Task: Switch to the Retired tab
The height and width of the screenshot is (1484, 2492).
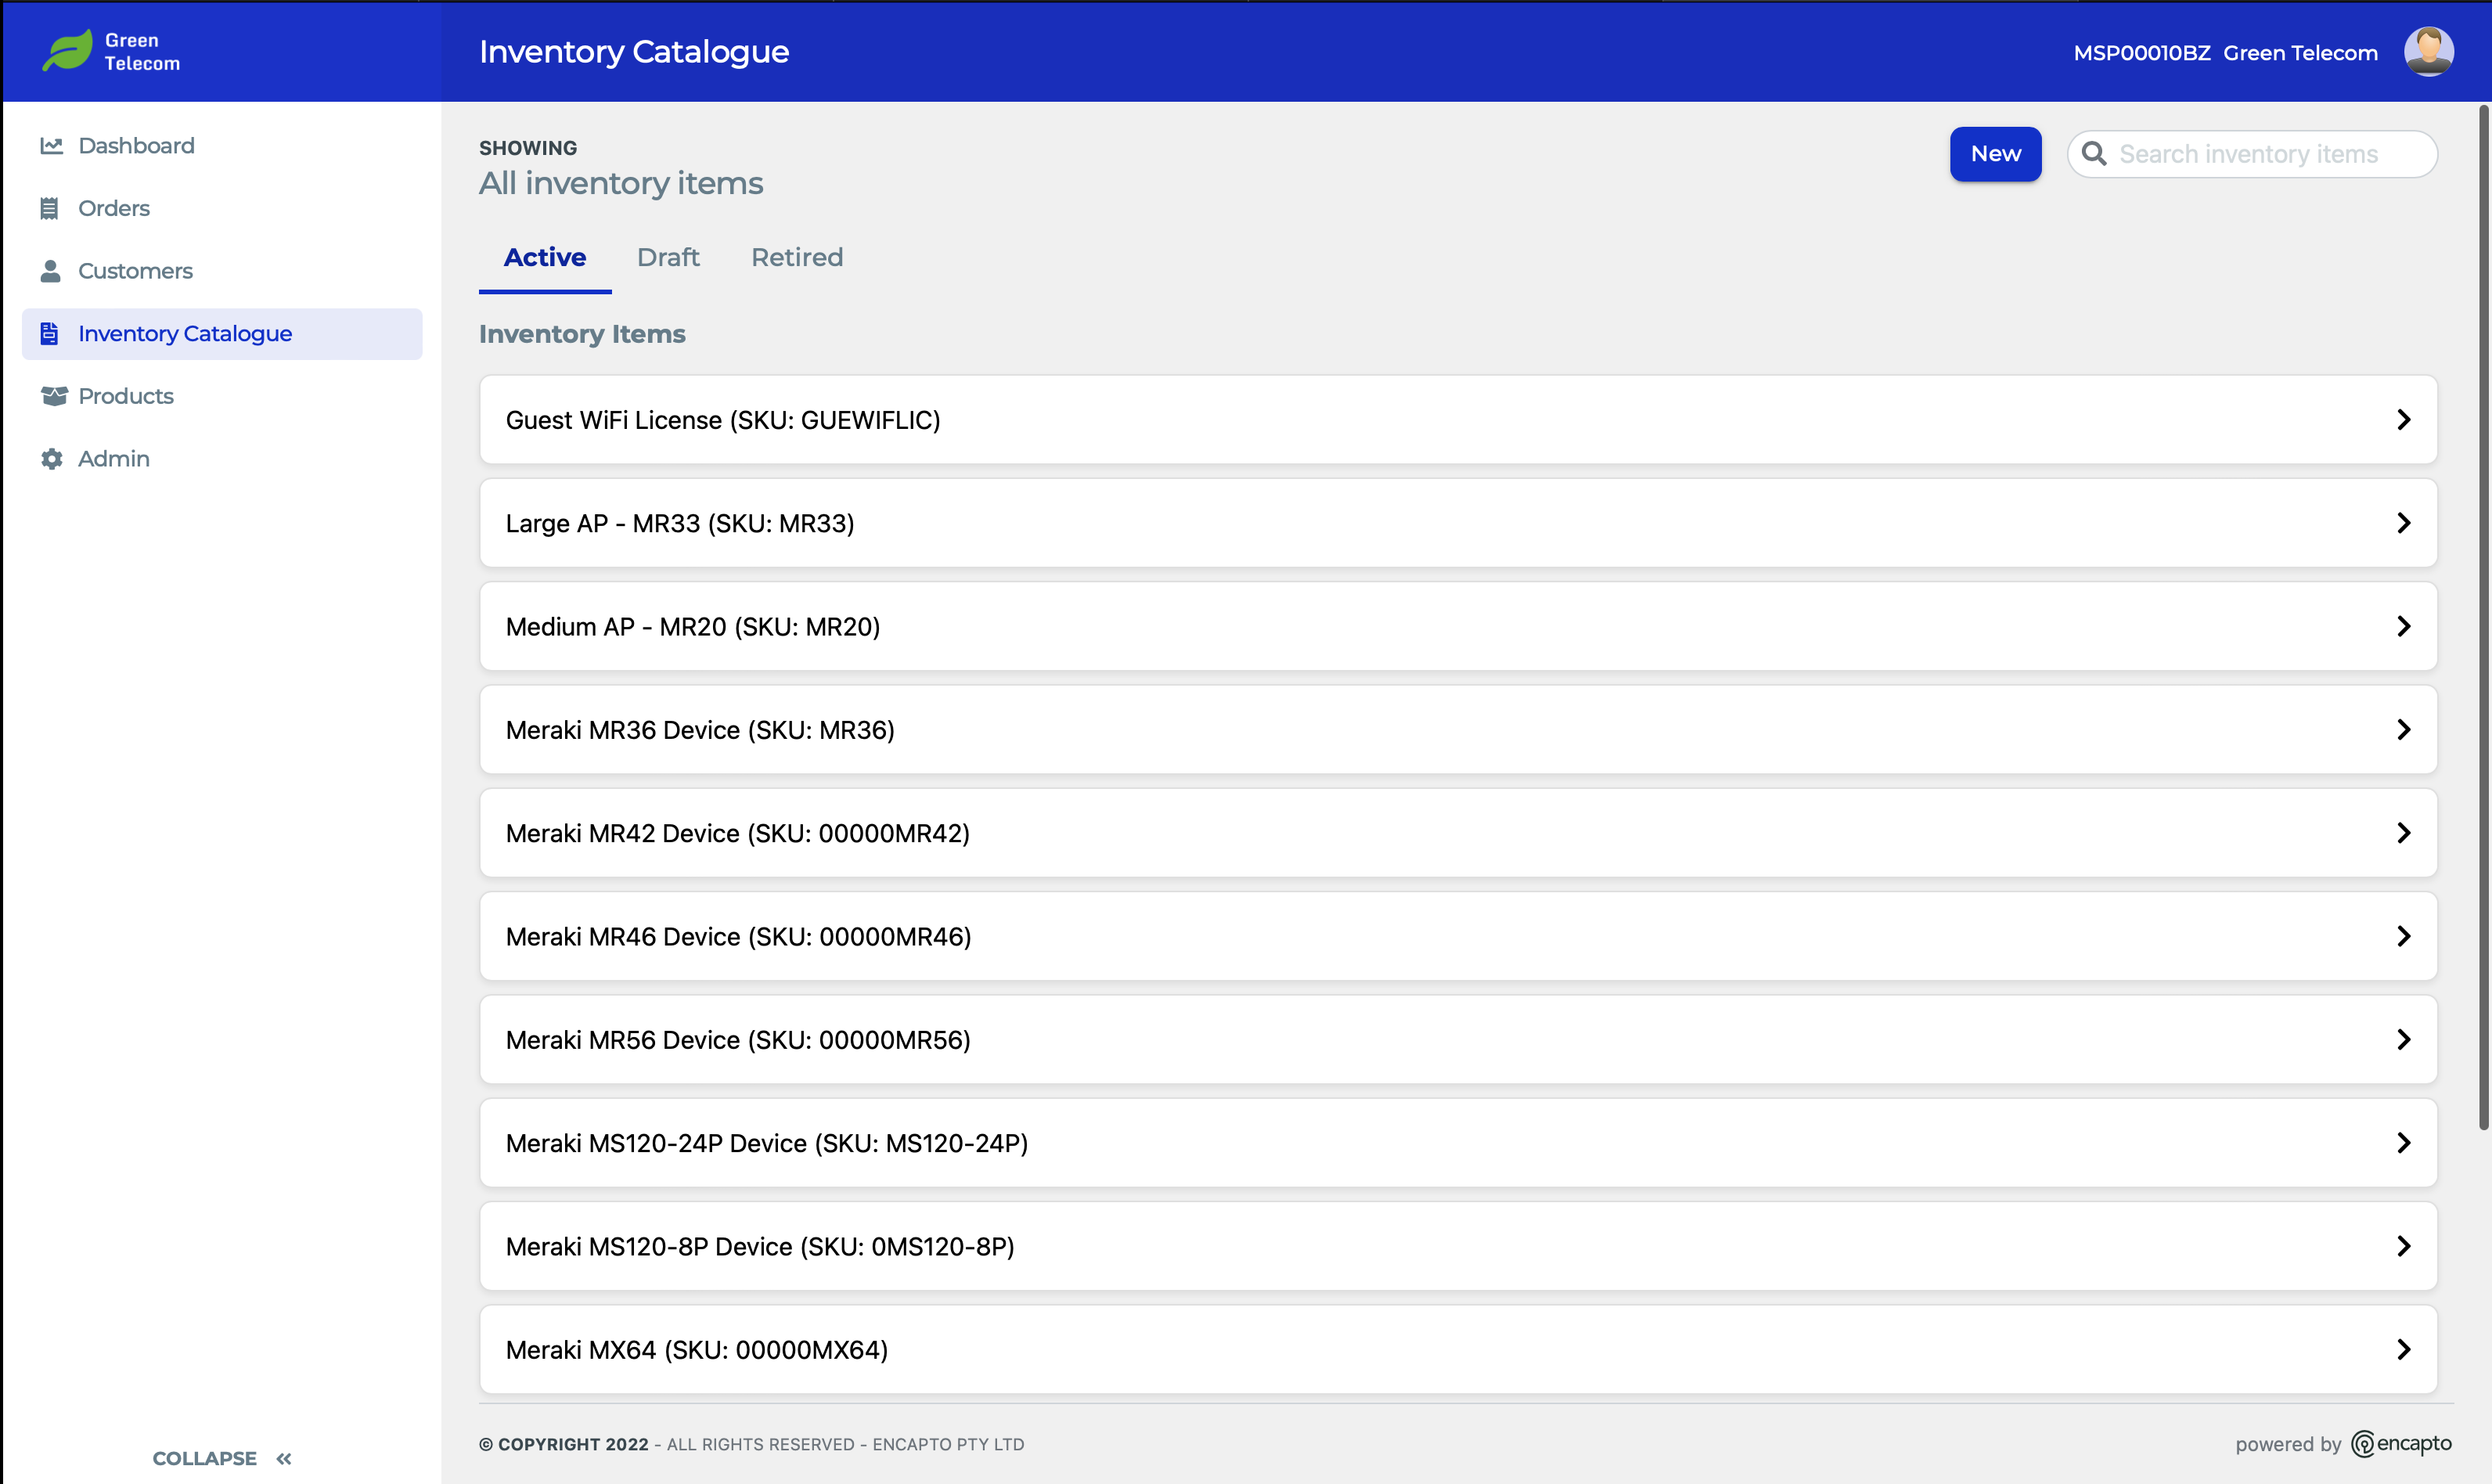Action: pyautogui.click(x=797, y=258)
